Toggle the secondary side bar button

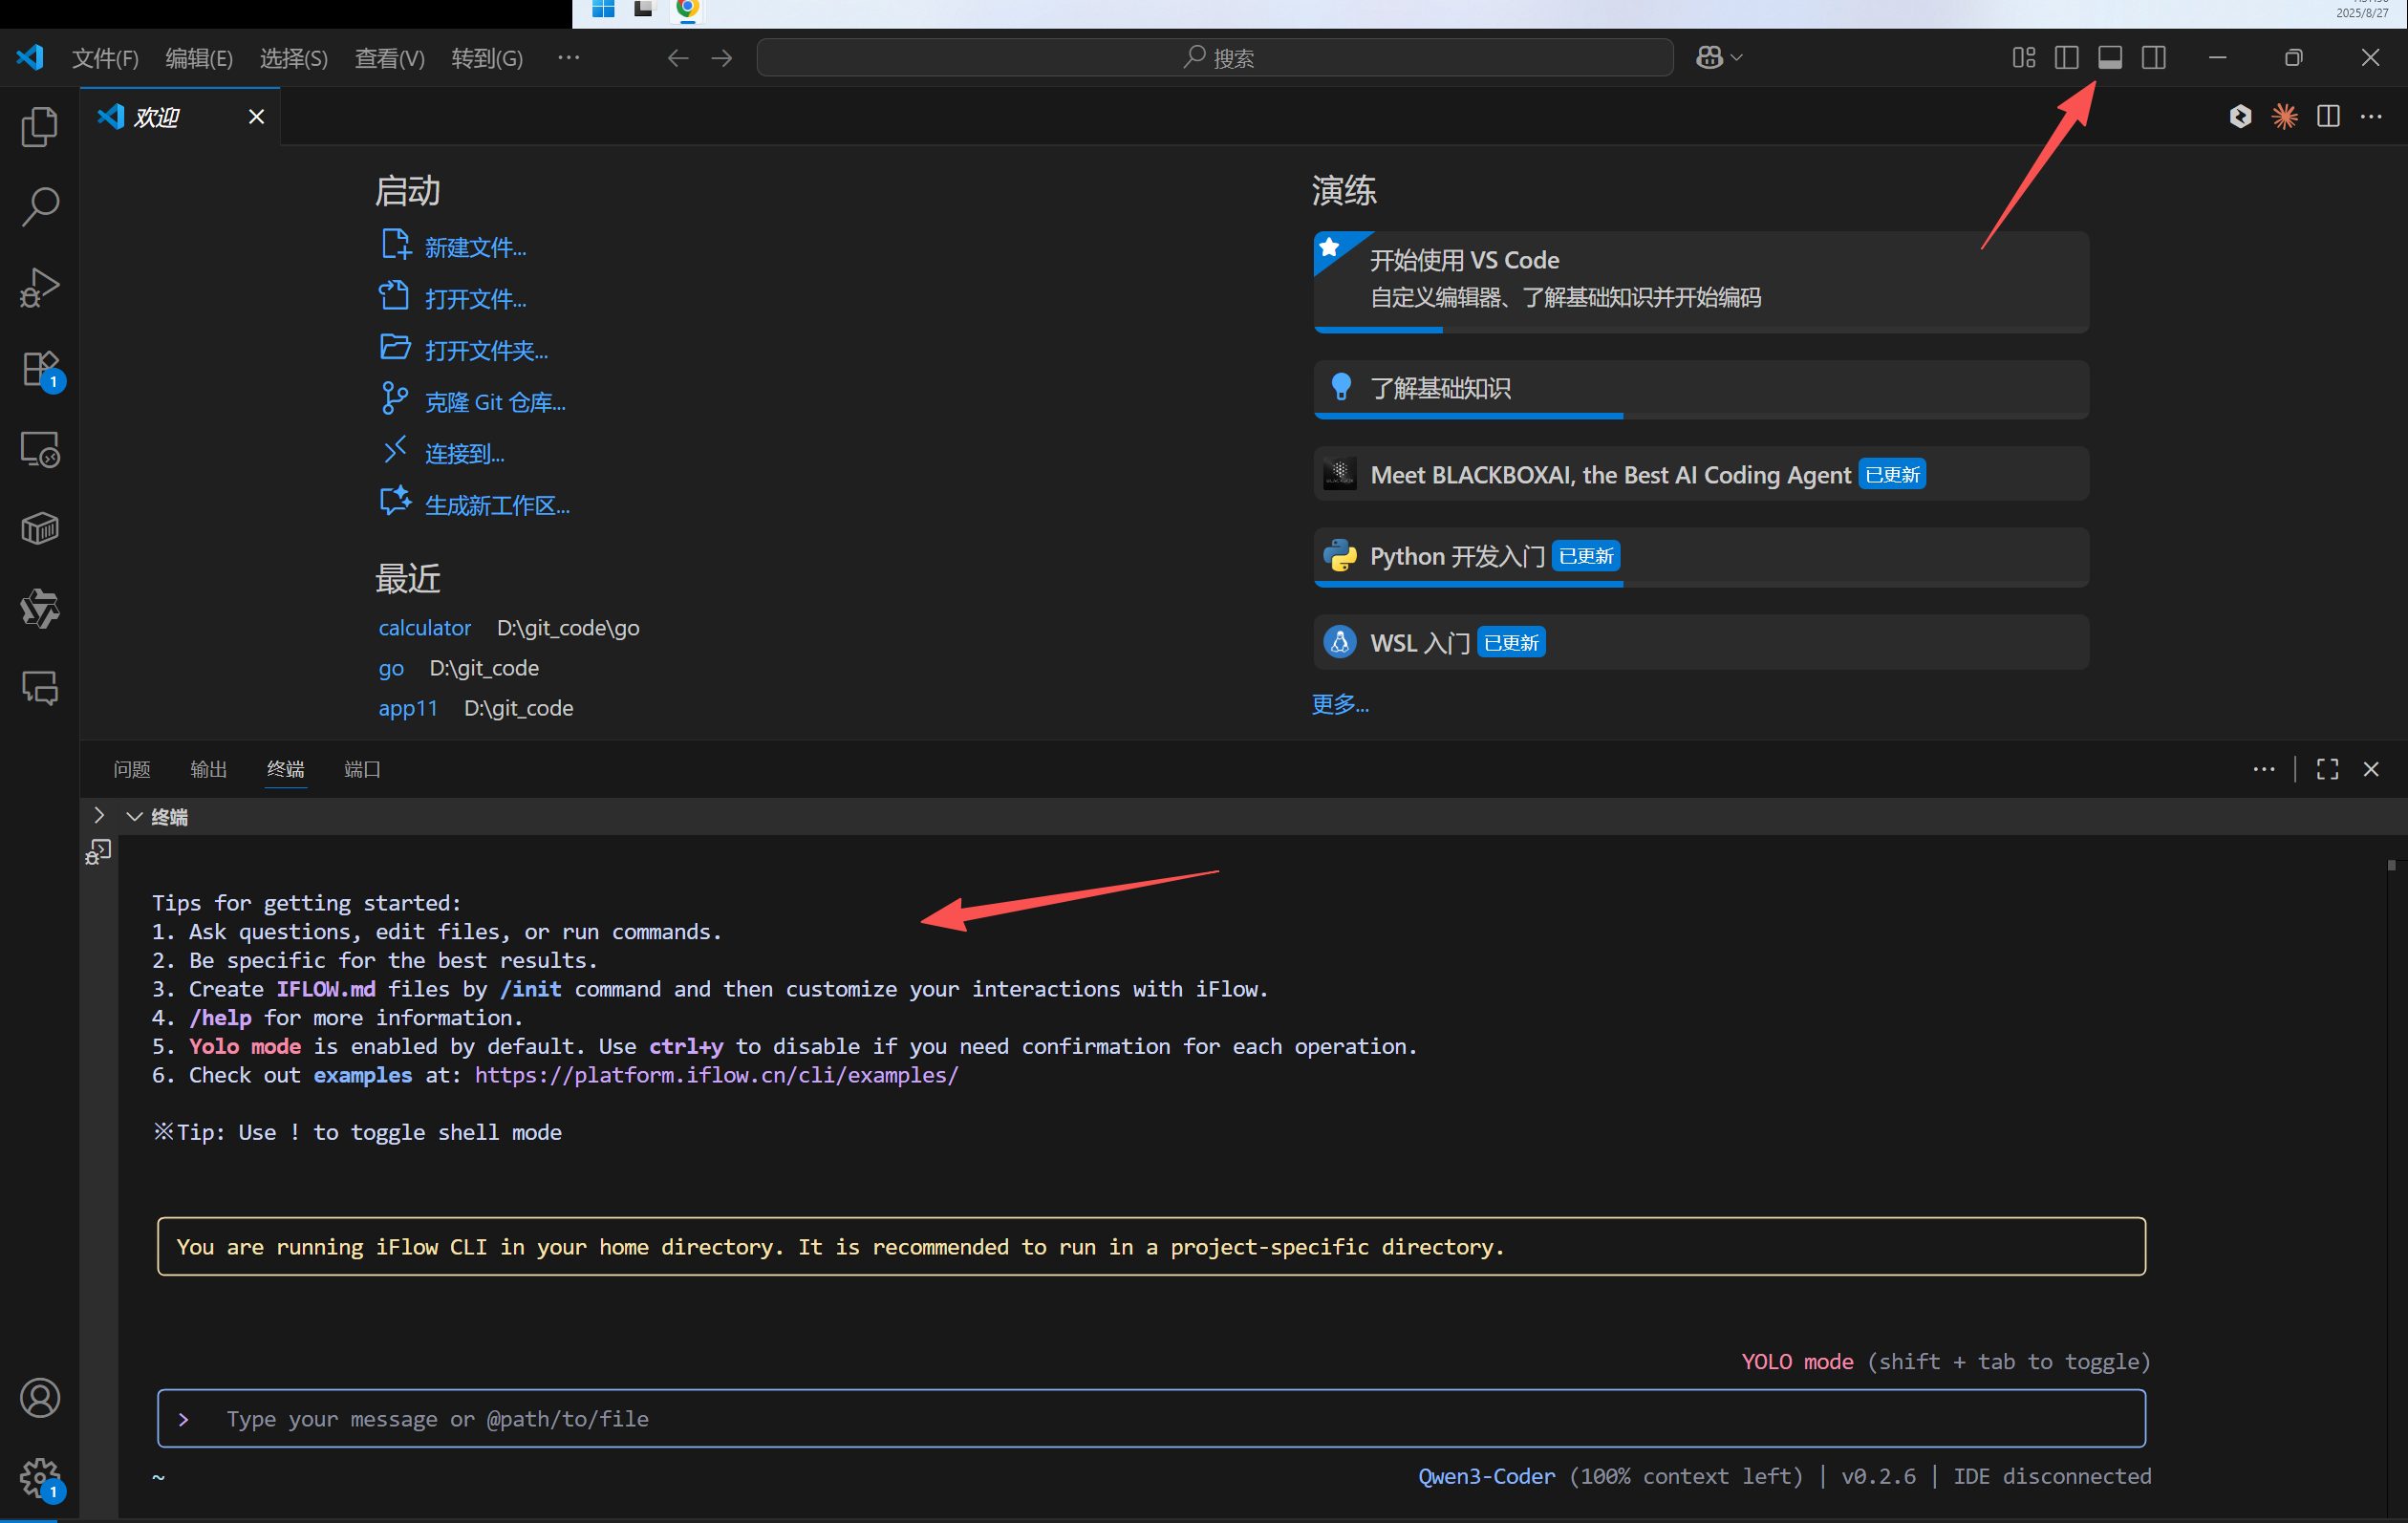click(2154, 58)
